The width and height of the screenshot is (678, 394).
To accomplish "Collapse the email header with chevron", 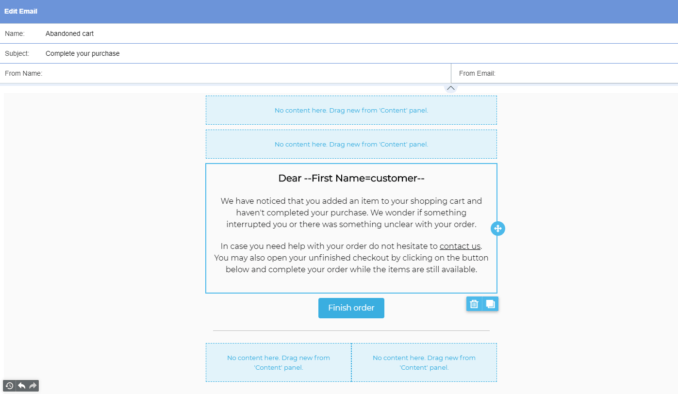I will point(451,88).
